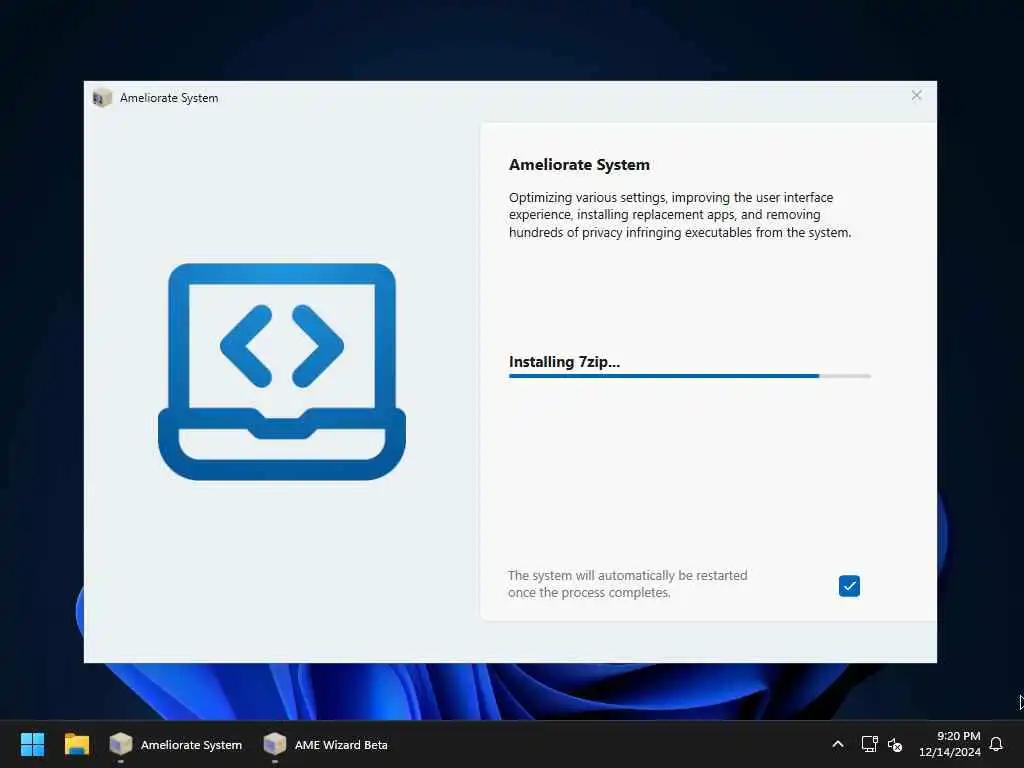Image resolution: width=1024 pixels, height=768 pixels.
Task: Open network status tray icon
Action: pos(869,744)
